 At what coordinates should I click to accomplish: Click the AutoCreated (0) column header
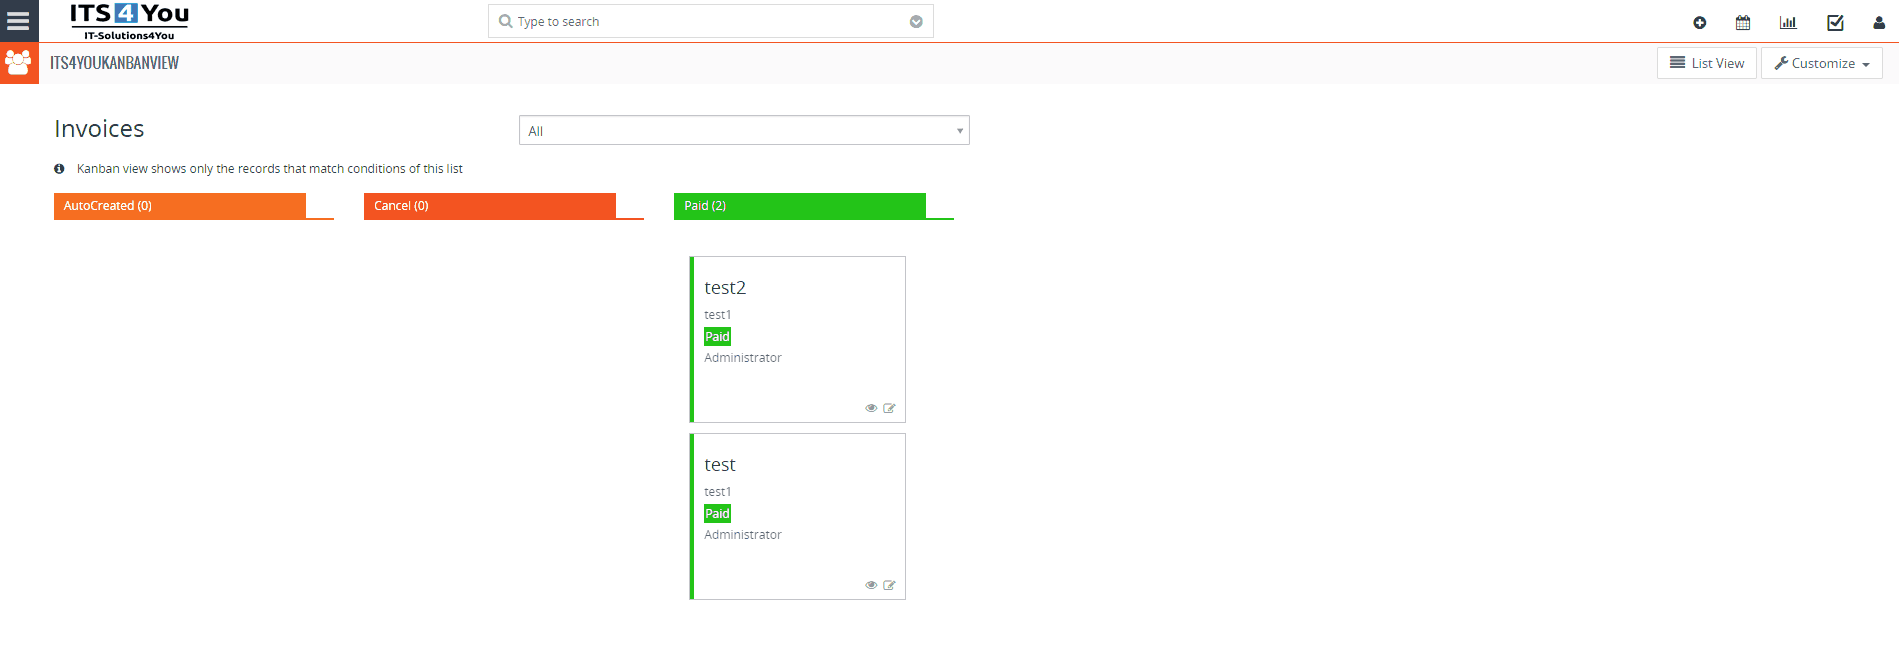[180, 206]
